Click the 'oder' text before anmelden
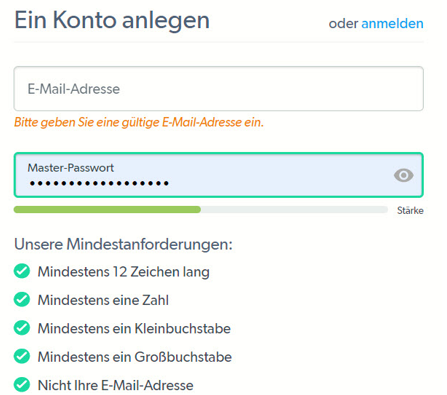The height and width of the screenshot is (395, 447). click(x=343, y=24)
